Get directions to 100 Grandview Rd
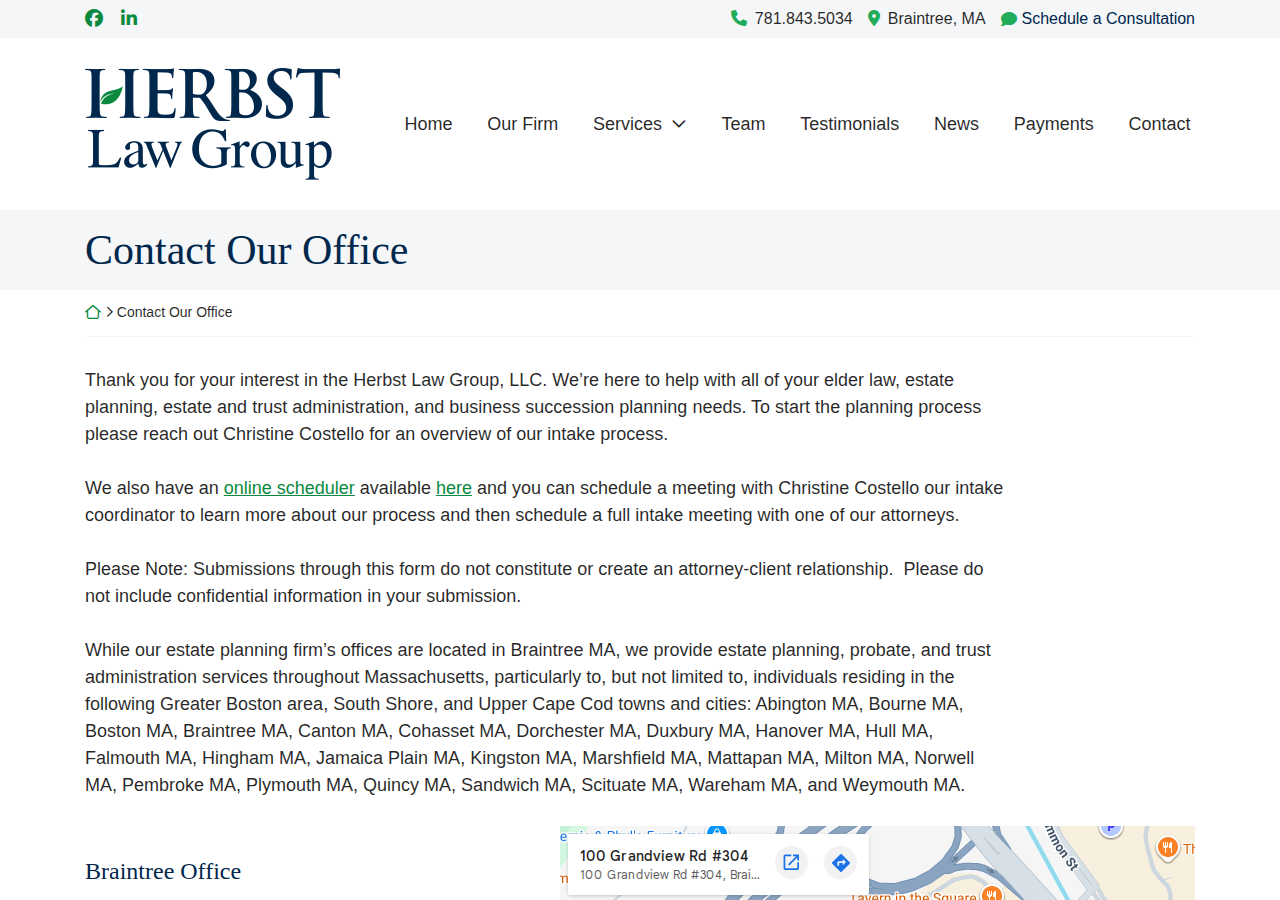This screenshot has width=1280, height=900. [841, 862]
